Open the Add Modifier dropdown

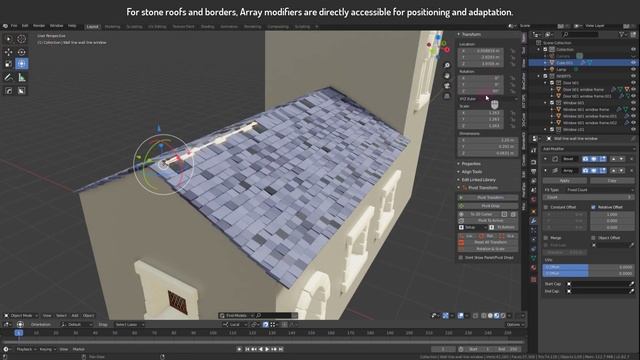(588, 149)
